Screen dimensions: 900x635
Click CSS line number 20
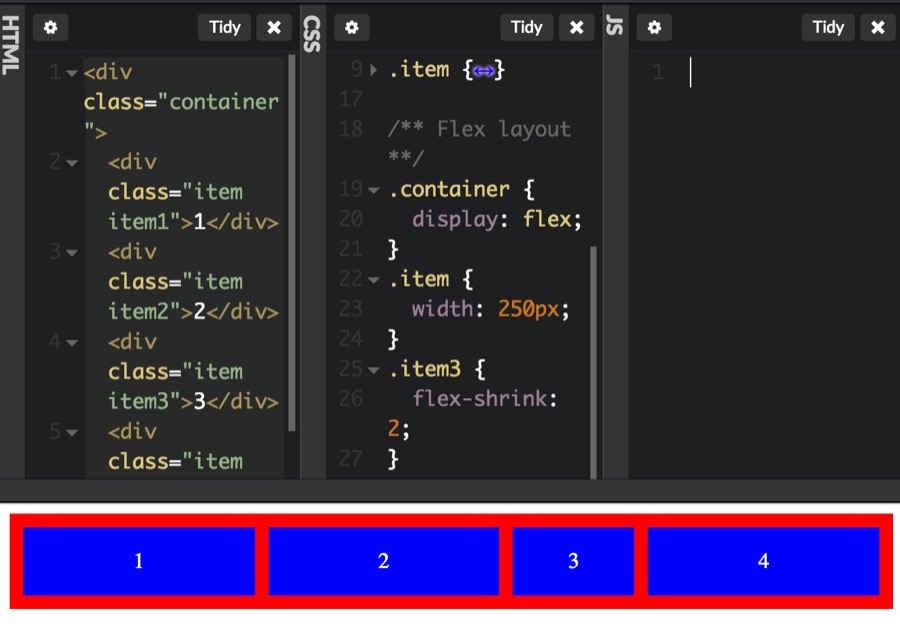(351, 219)
